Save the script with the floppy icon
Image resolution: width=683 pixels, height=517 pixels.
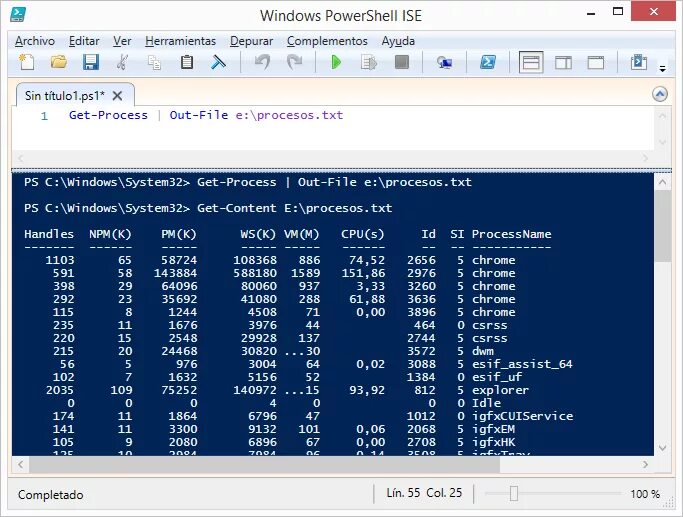[x=91, y=62]
